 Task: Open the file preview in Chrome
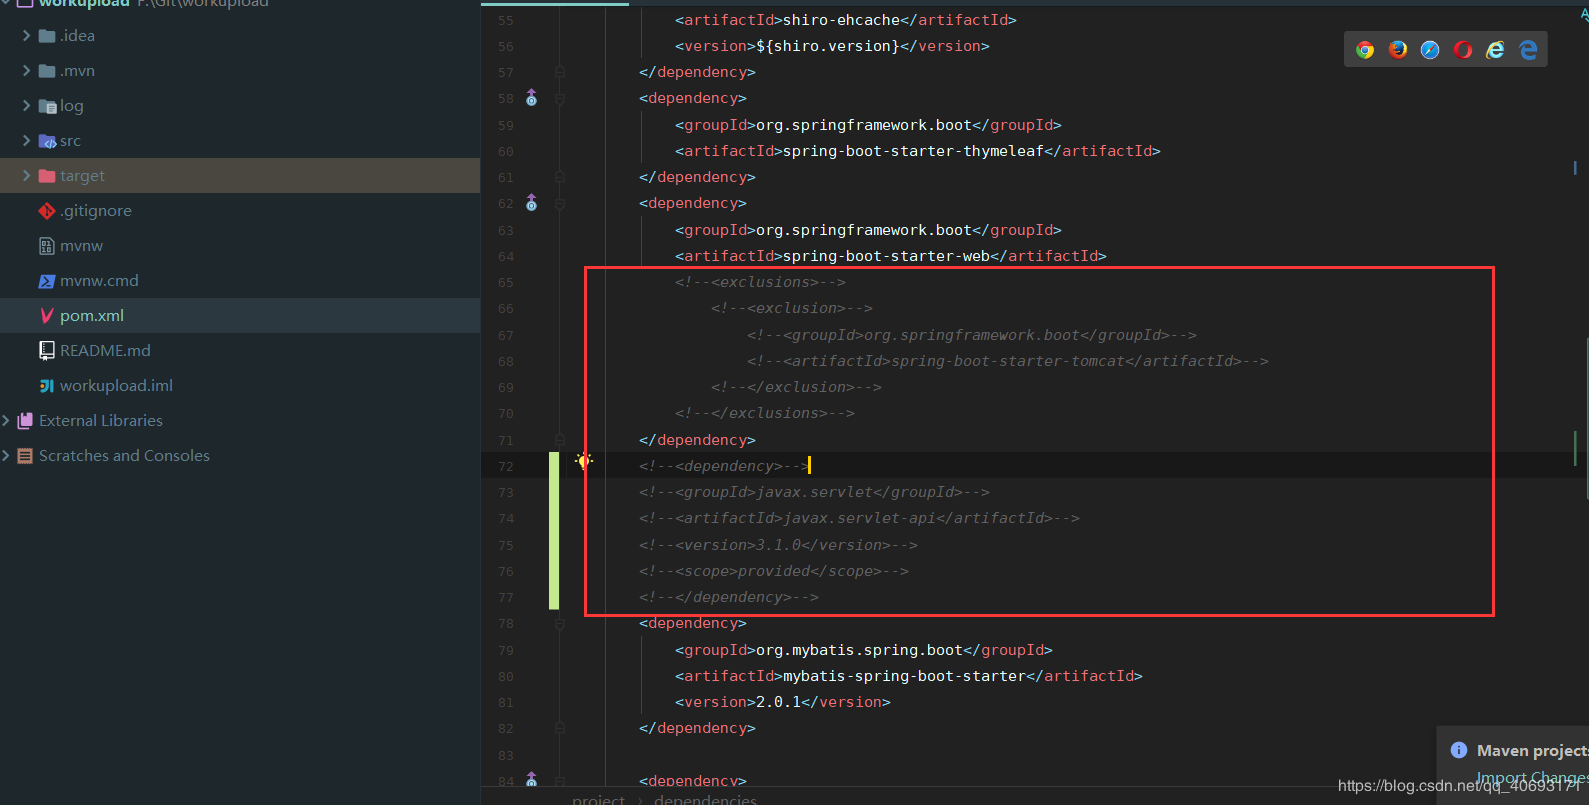[x=1365, y=50]
